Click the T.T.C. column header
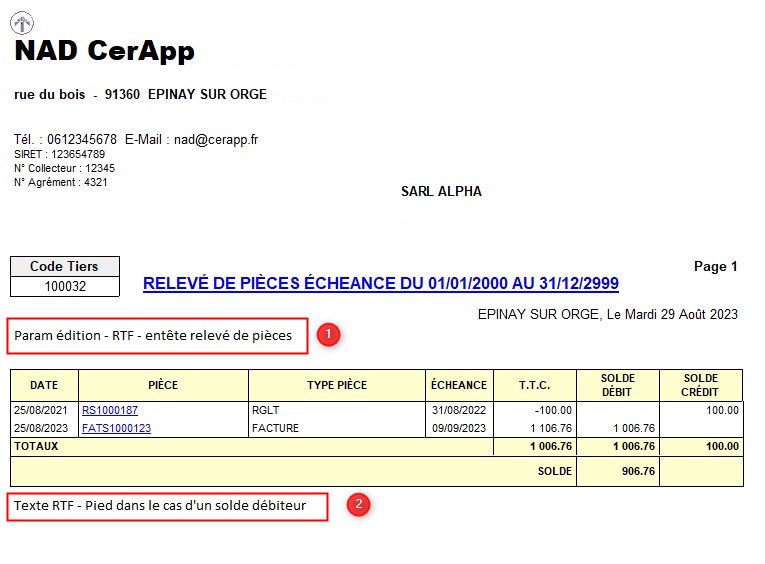The width and height of the screenshot is (765, 564). click(535, 385)
